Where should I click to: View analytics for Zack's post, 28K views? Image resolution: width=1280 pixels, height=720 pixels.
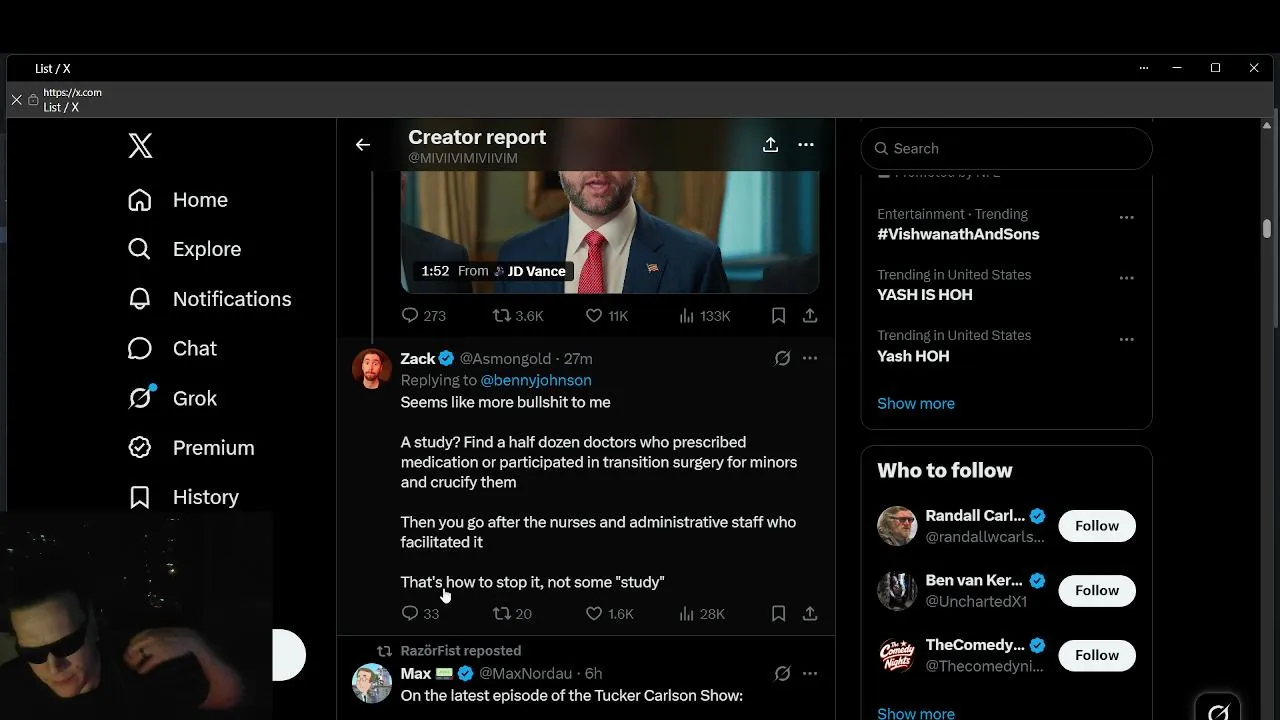tap(701, 614)
